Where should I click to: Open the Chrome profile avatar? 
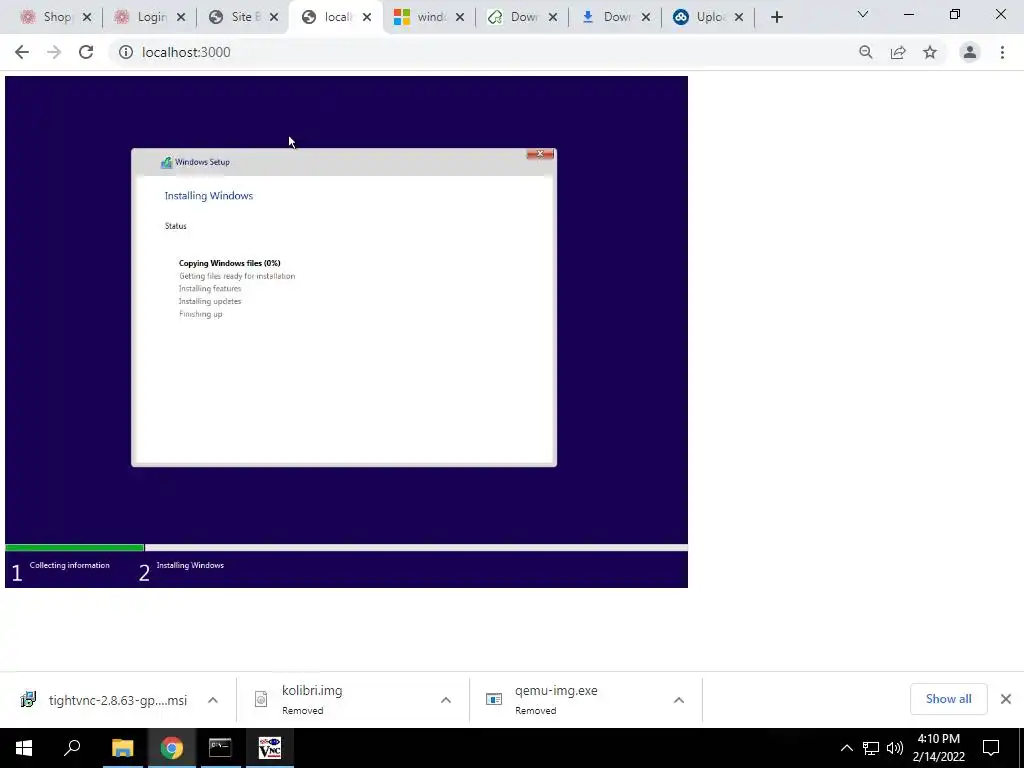coord(970,52)
